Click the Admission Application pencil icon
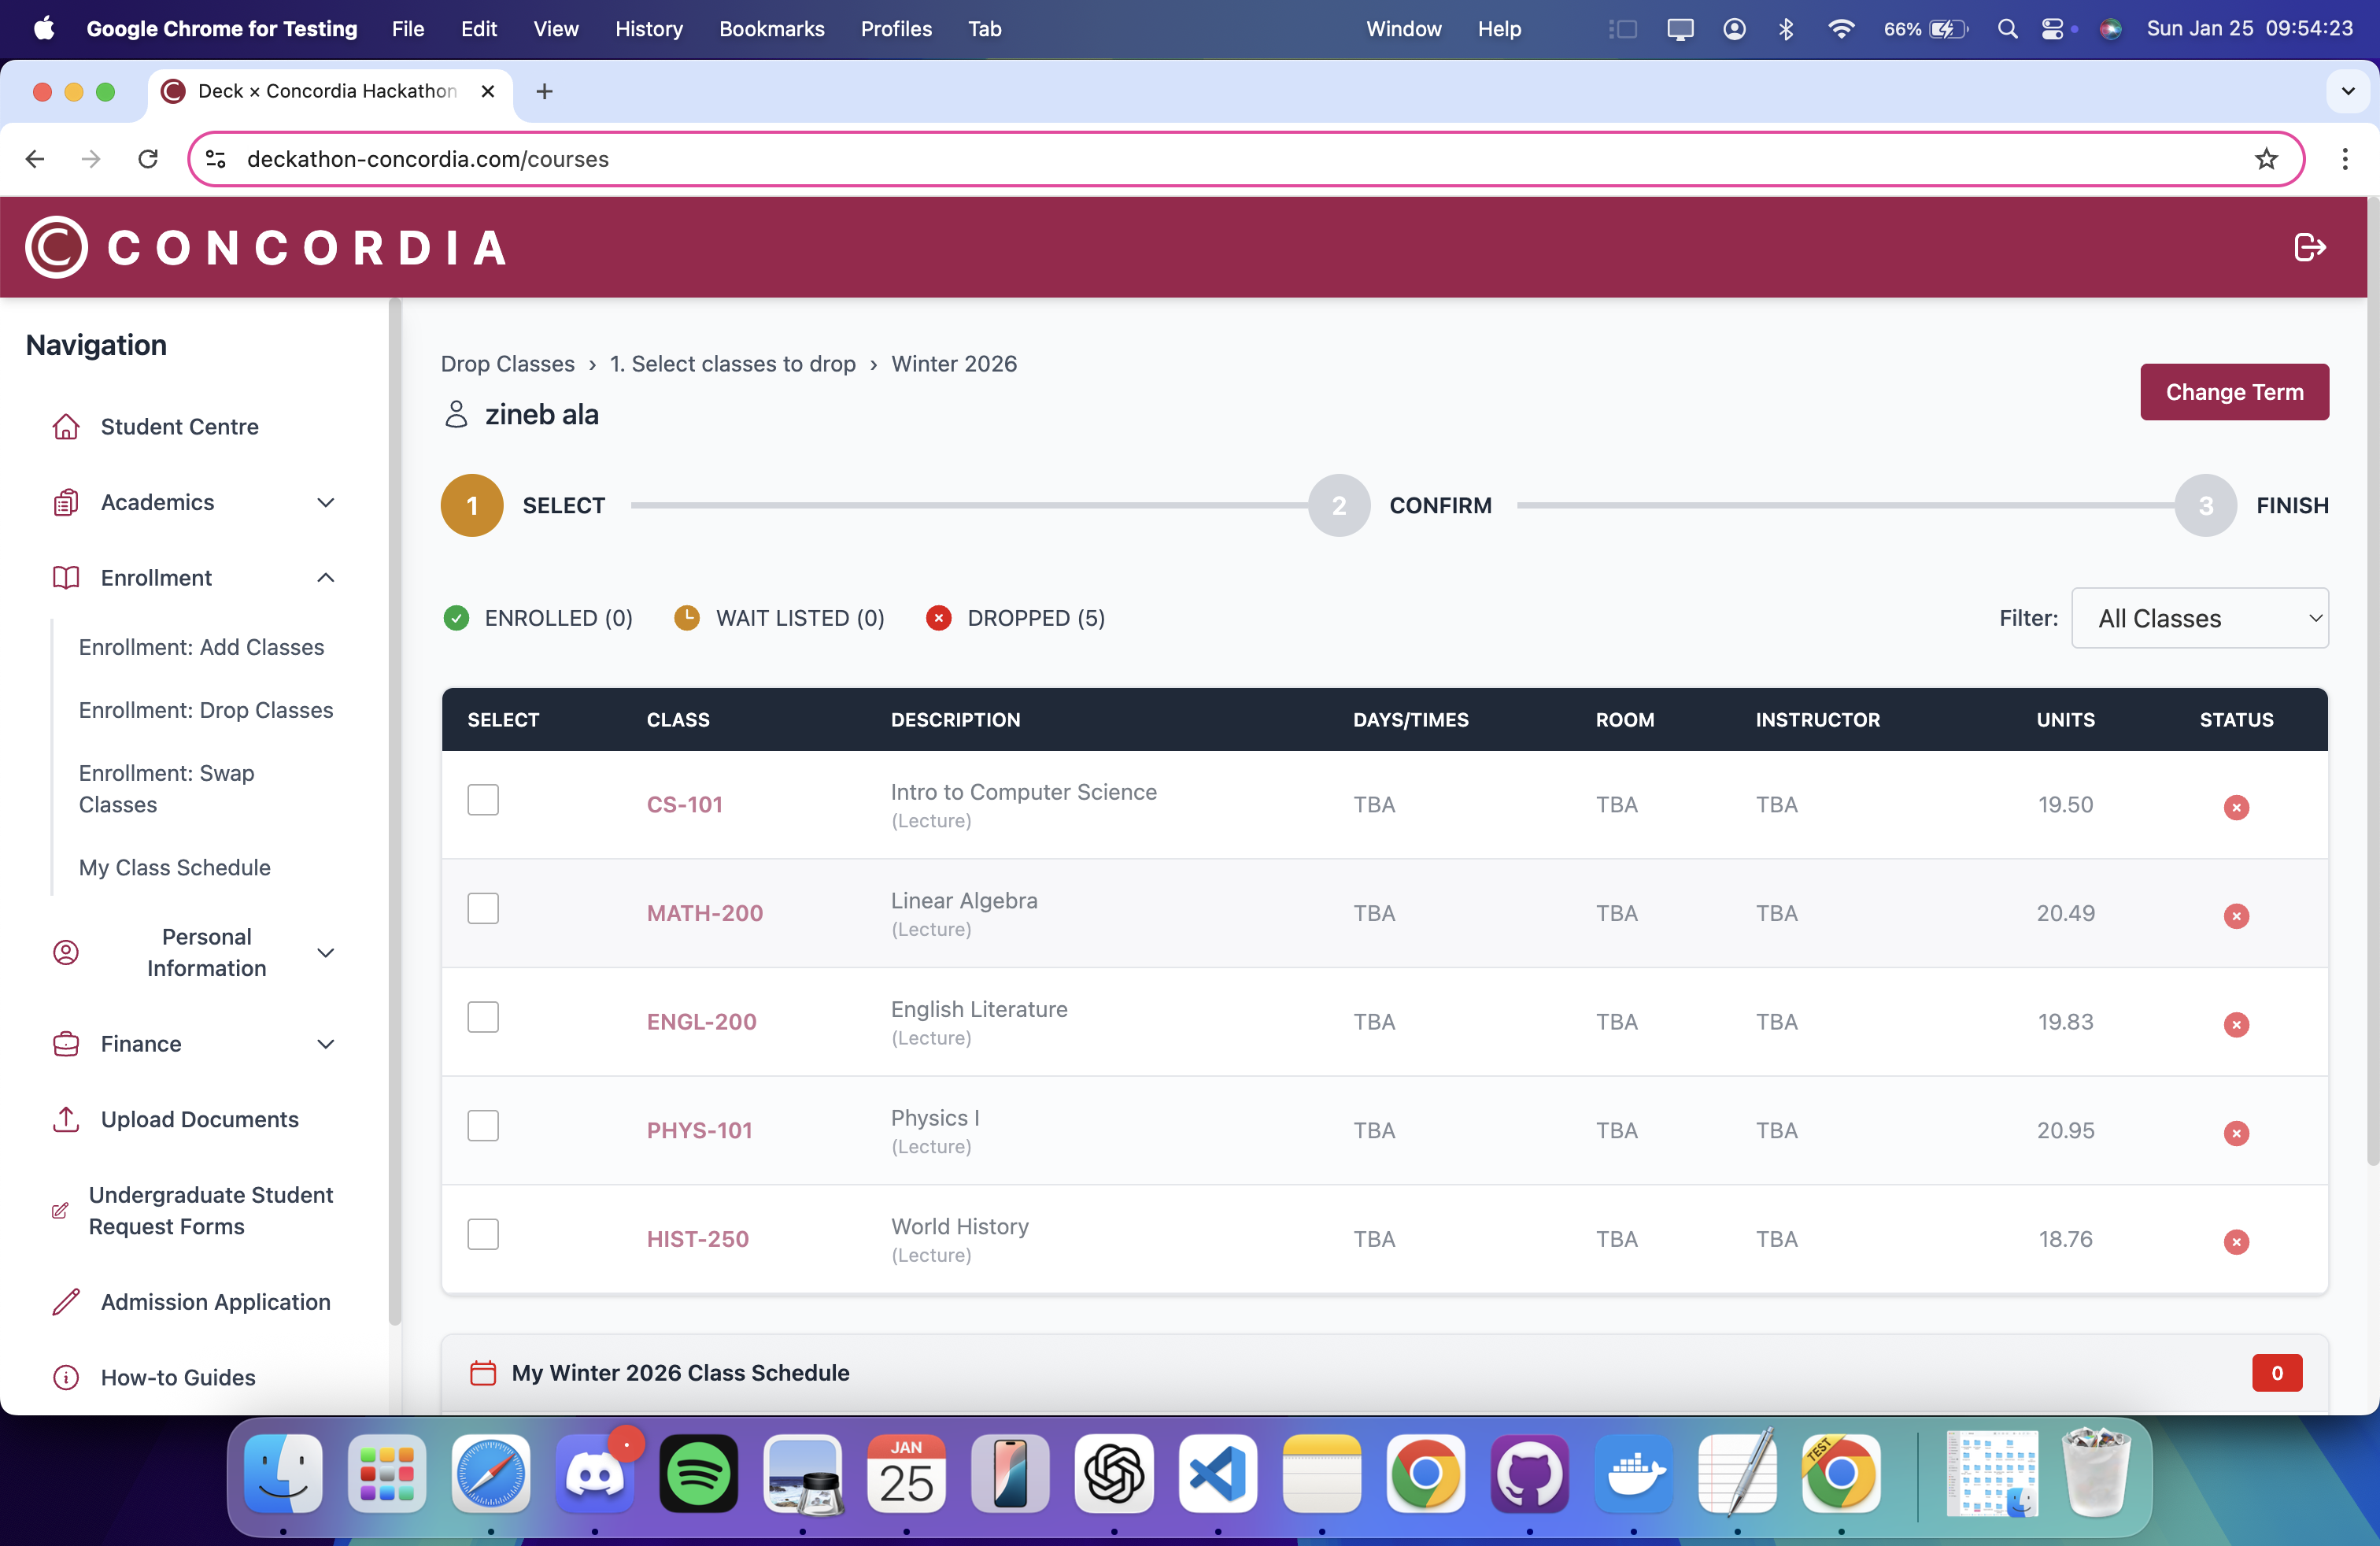Viewport: 2380px width, 1546px height. click(x=66, y=1302)
